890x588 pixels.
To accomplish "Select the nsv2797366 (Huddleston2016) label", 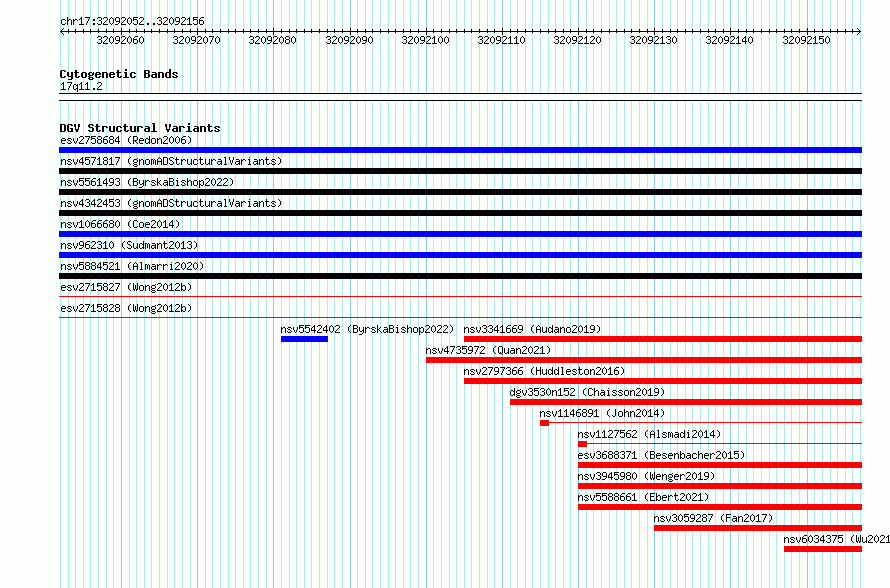I will 544,371.
